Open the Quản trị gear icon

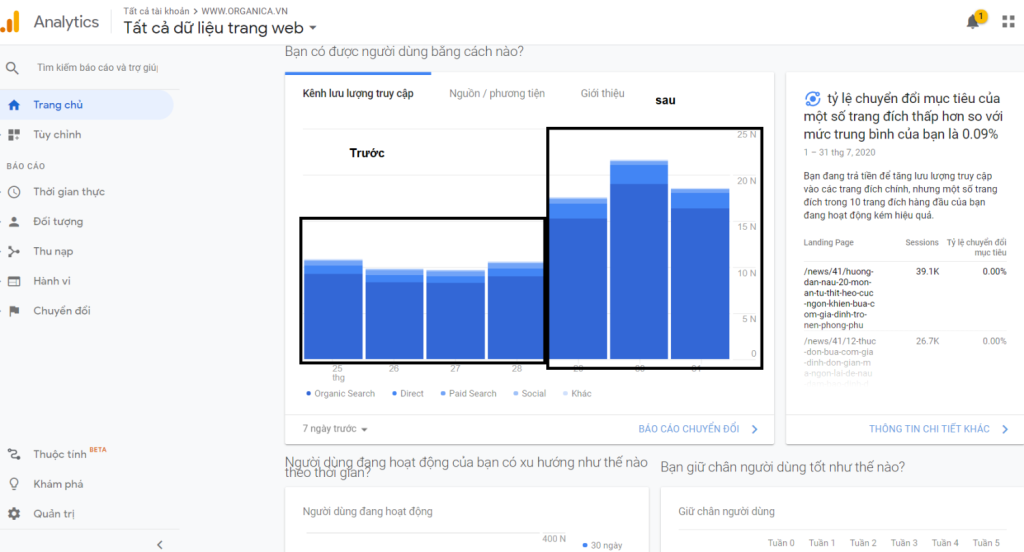click(14, 514)
